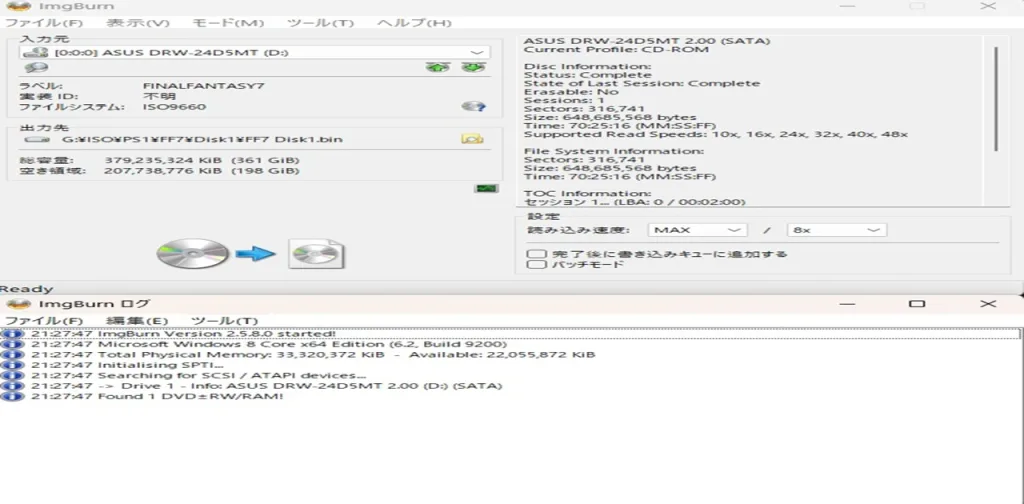This screenshot has width=1024, height=504.
Task: Click 'Current Profile: CD-ROM' text
Action: tap(616, 49)
